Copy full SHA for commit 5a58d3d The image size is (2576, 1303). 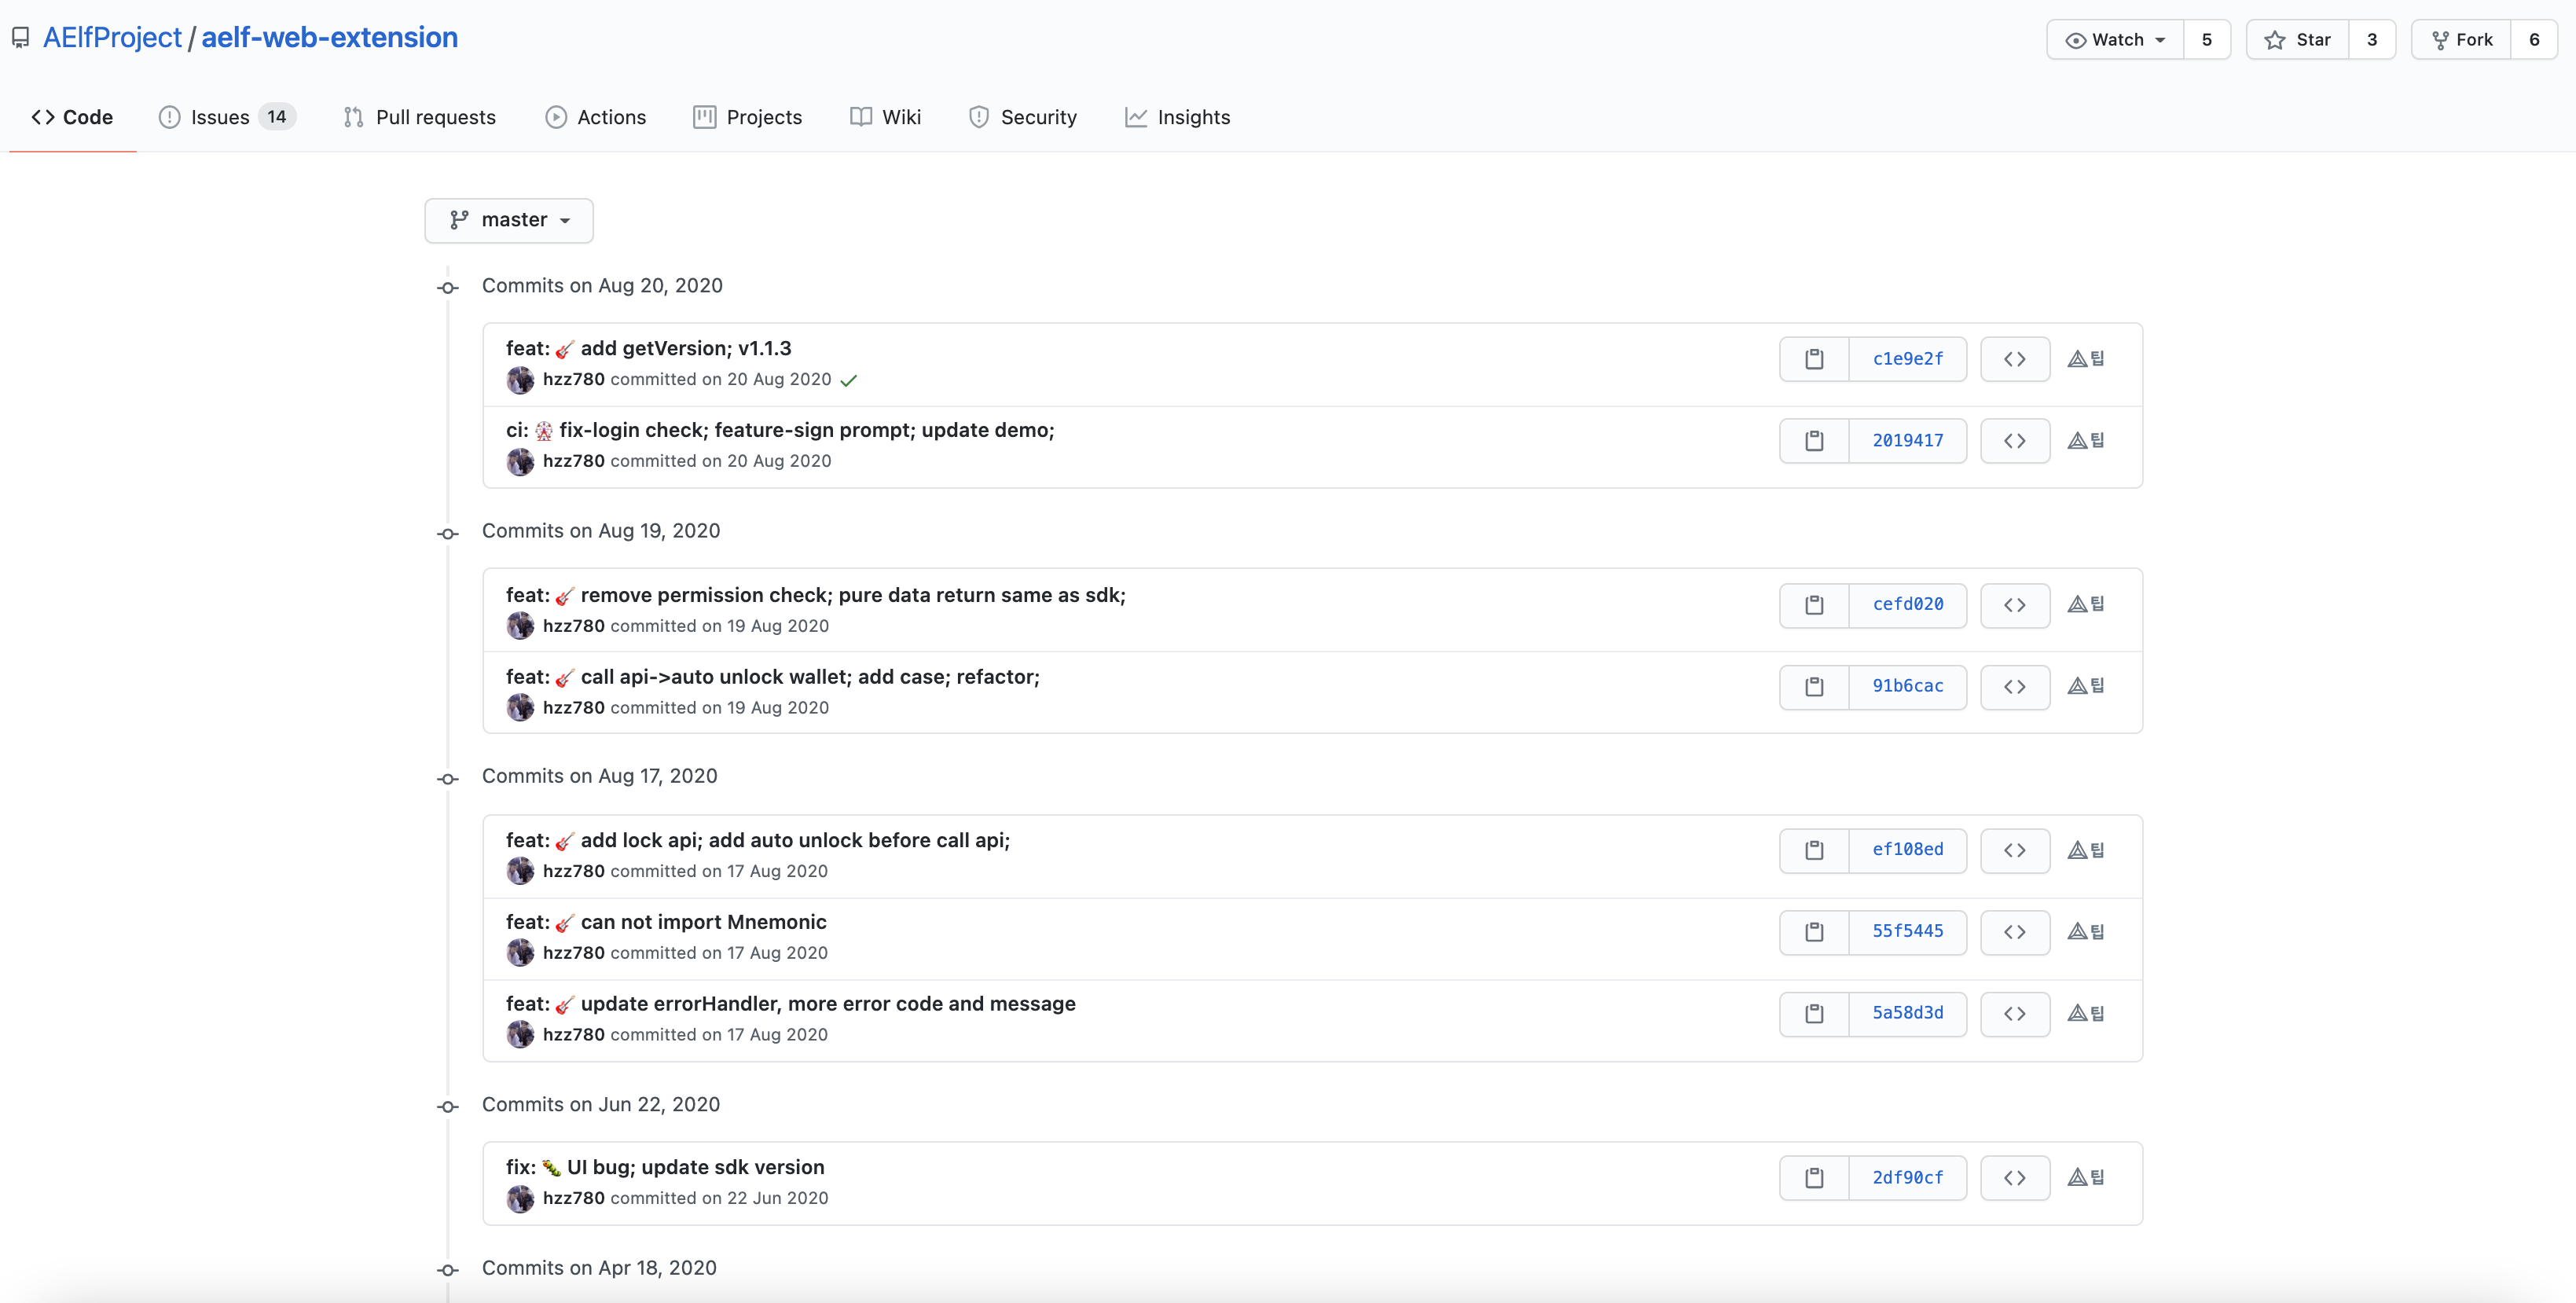pos(1814,1014)
